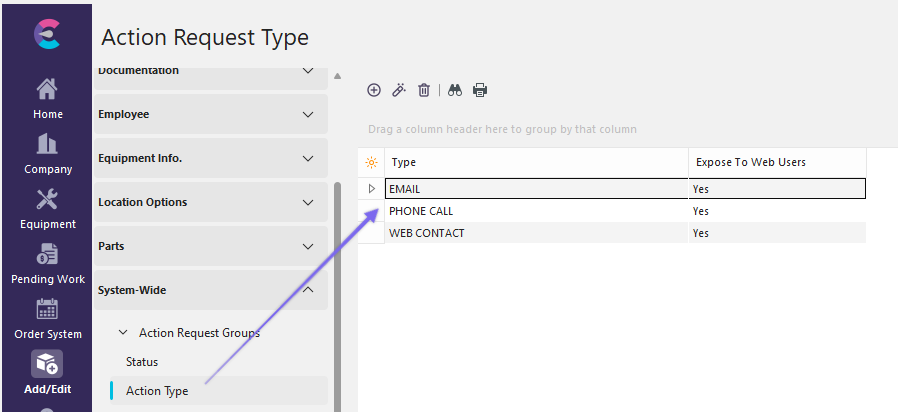This screenshot has height=412, width=898.
Task: Select the Action Type menu item
Action: click(157, 391)
